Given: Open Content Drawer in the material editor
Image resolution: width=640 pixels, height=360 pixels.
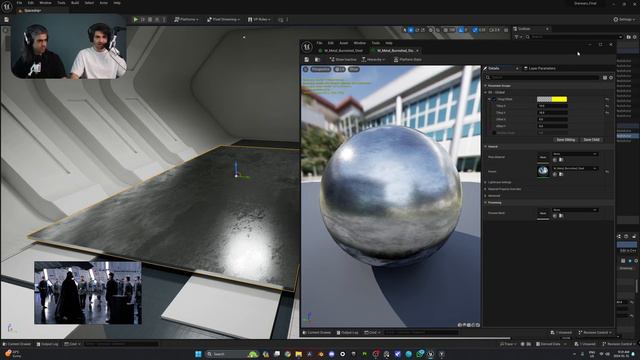Looking at the screenshot, I should pos(317,333).
